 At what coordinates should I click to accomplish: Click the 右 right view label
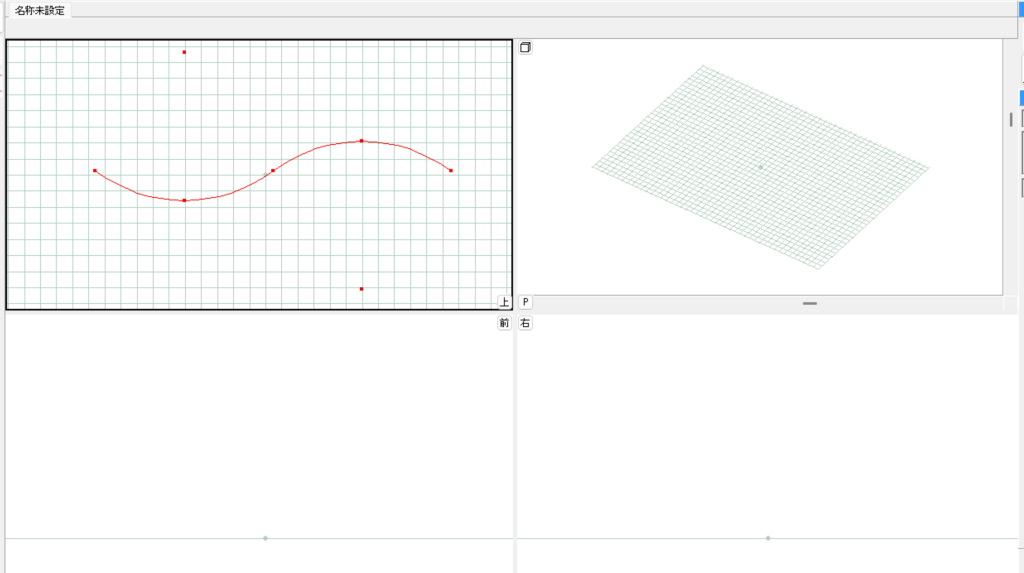[x=526, y=323]
